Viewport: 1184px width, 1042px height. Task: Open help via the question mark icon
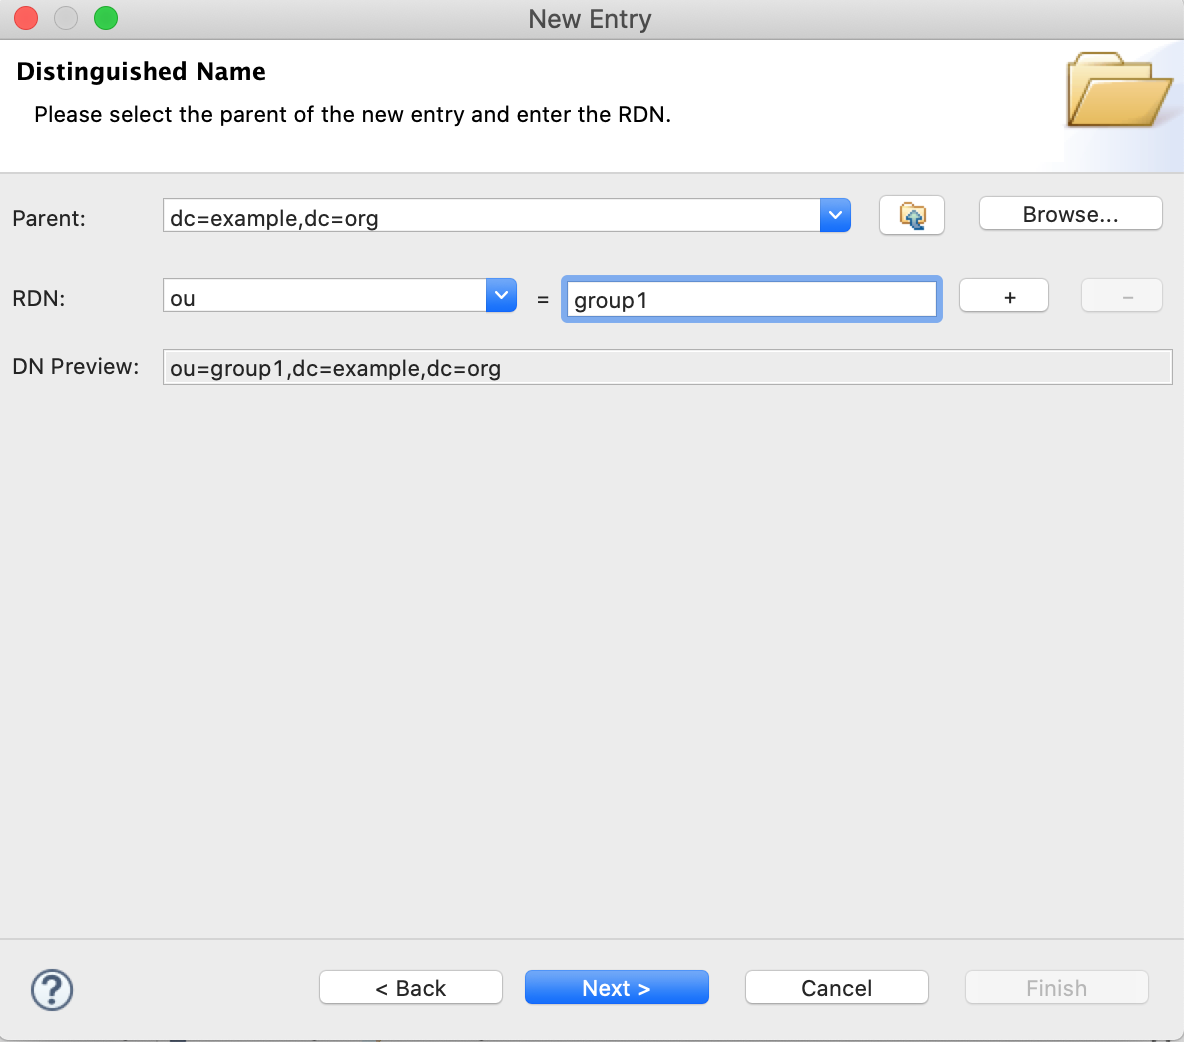[x=51, y=988]
